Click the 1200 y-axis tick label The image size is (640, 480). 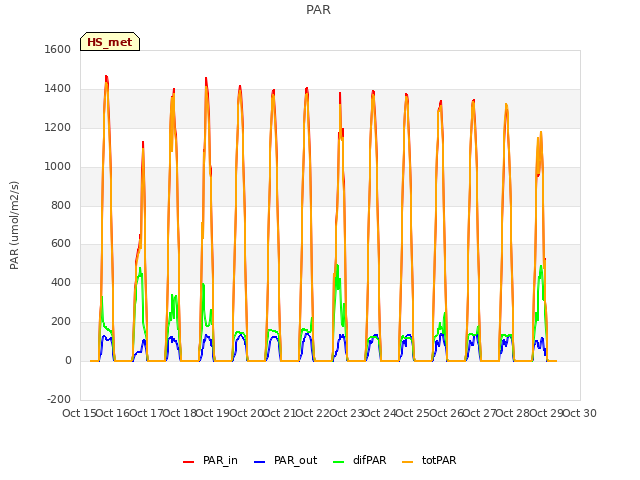58,128
